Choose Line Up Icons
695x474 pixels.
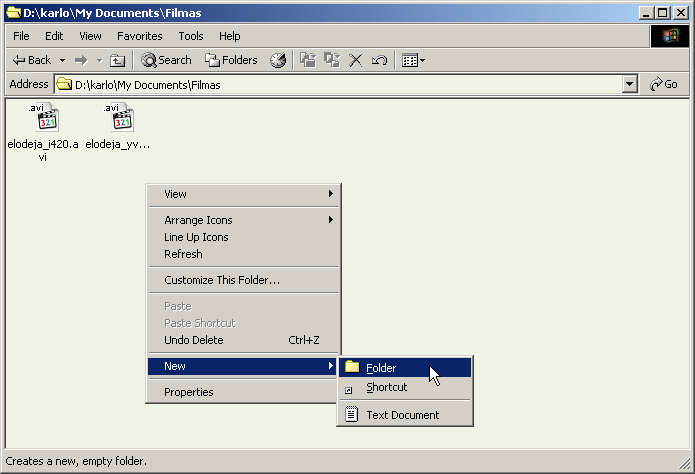tap(243, 237)
